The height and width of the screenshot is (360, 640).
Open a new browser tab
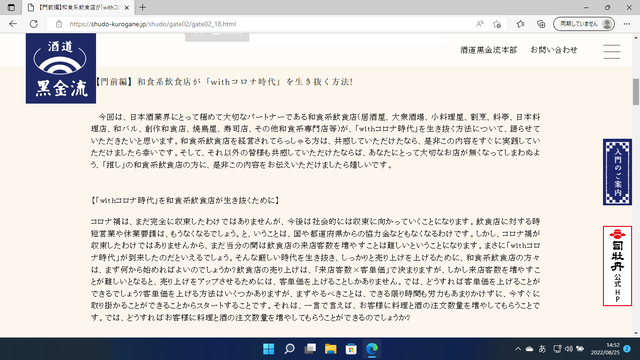pyautogui.click(x=142, y=7)
